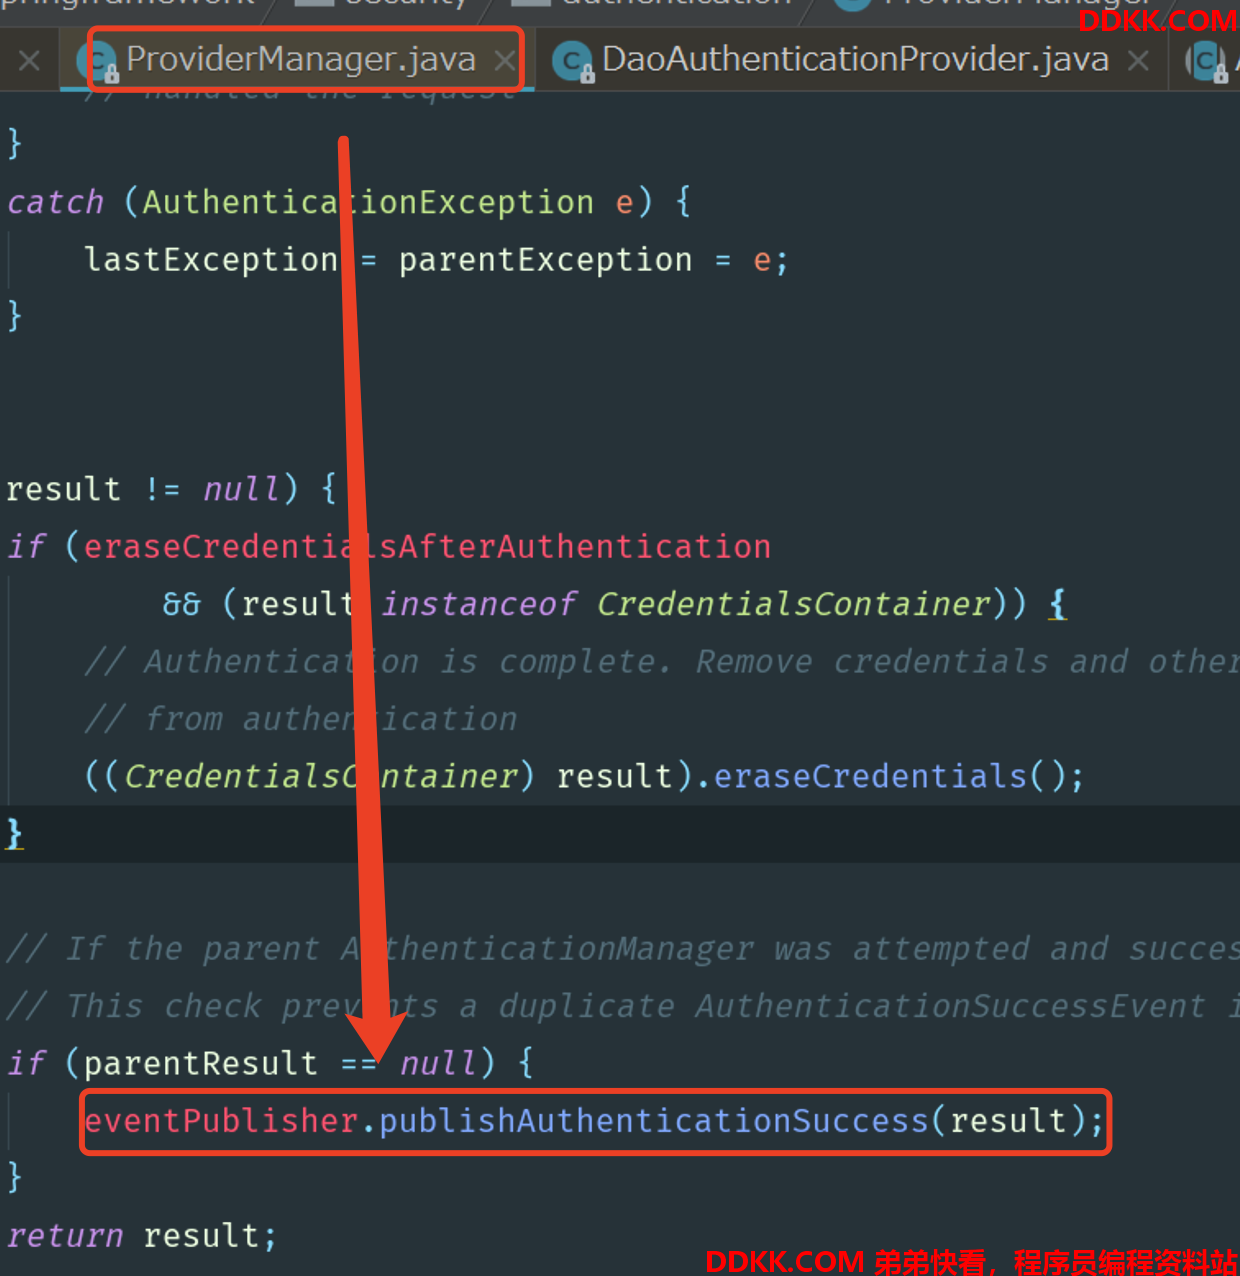Viewport: 1240px width, 1276px height.
Task: Click the publishAuthenticationSuccess method call
Action: point(654,1121)
